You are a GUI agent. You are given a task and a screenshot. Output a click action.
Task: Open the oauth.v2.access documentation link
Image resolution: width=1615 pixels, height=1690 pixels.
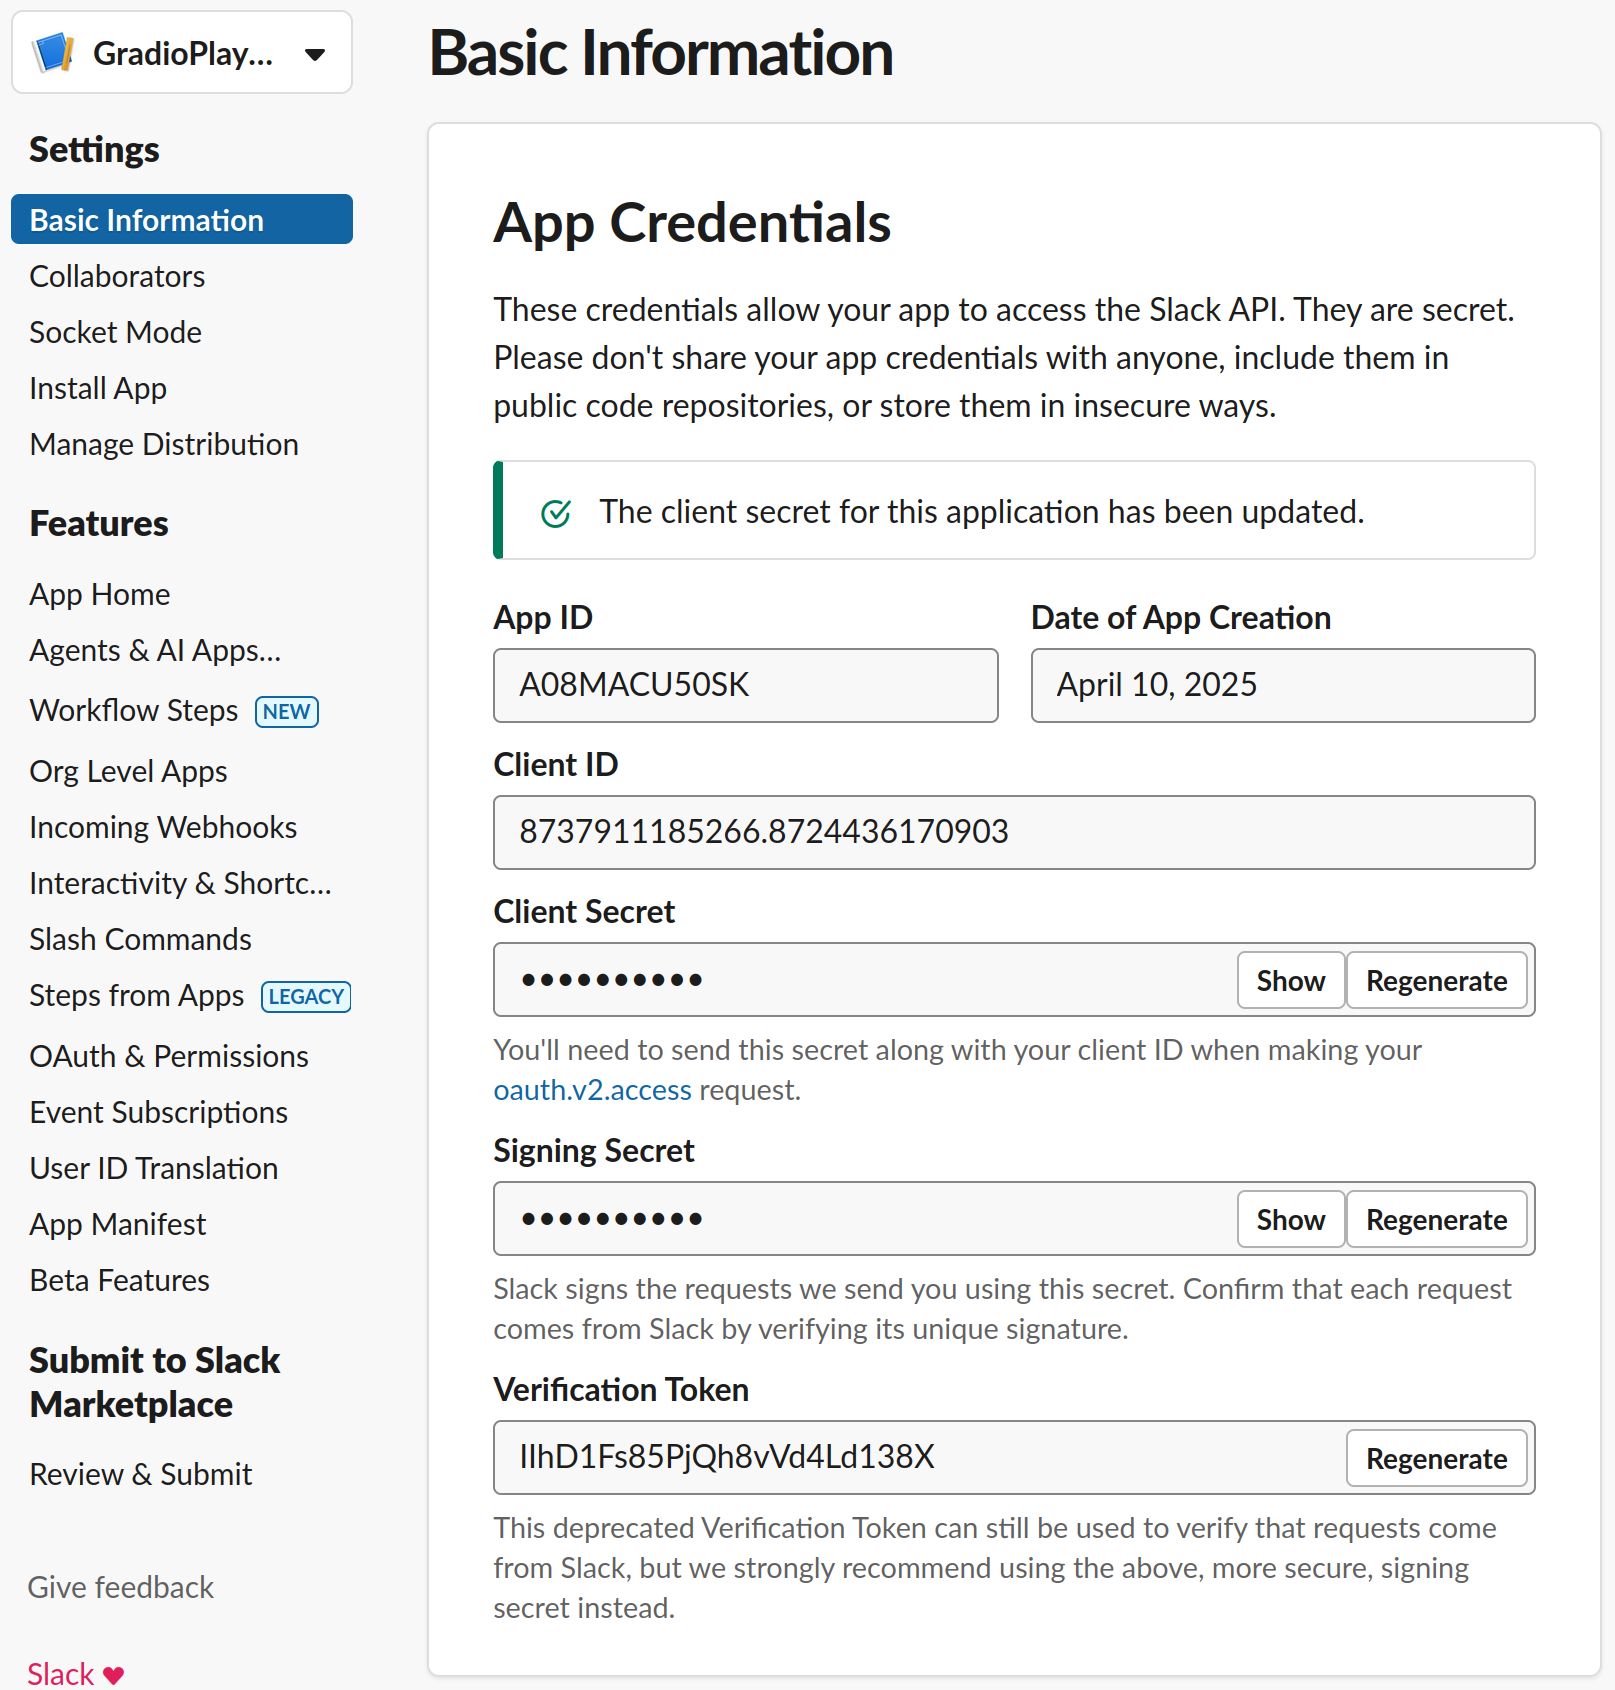(593, 1090)
